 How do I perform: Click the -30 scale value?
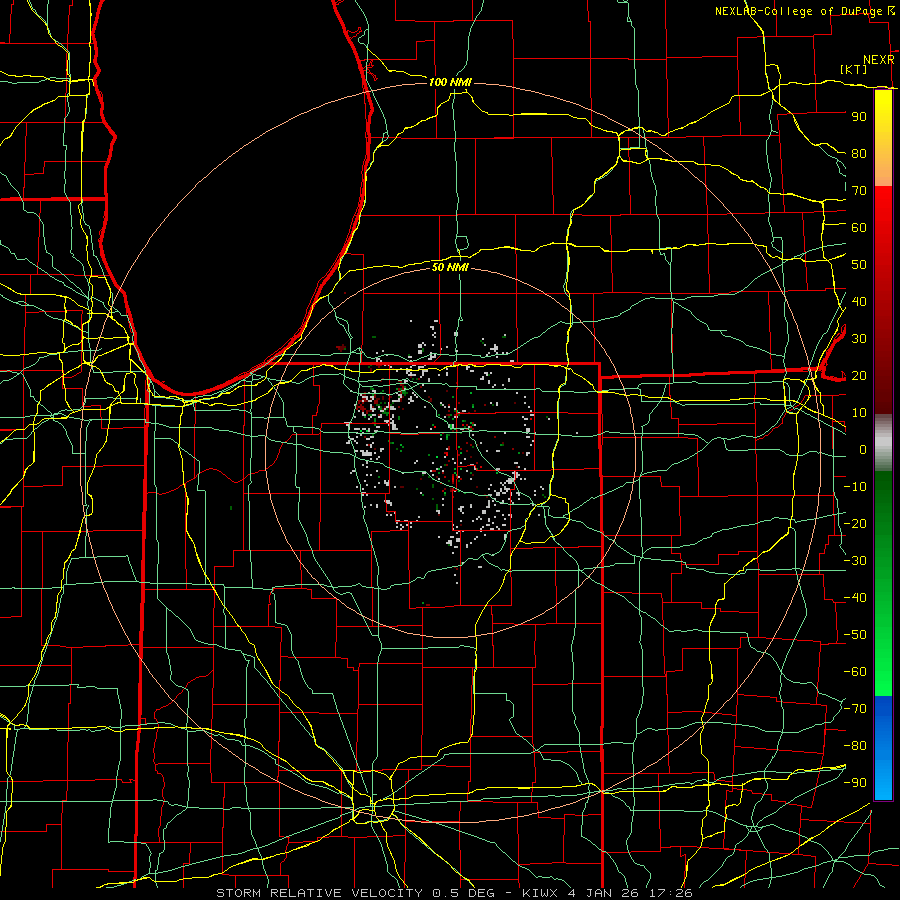(x=855, y=561)
